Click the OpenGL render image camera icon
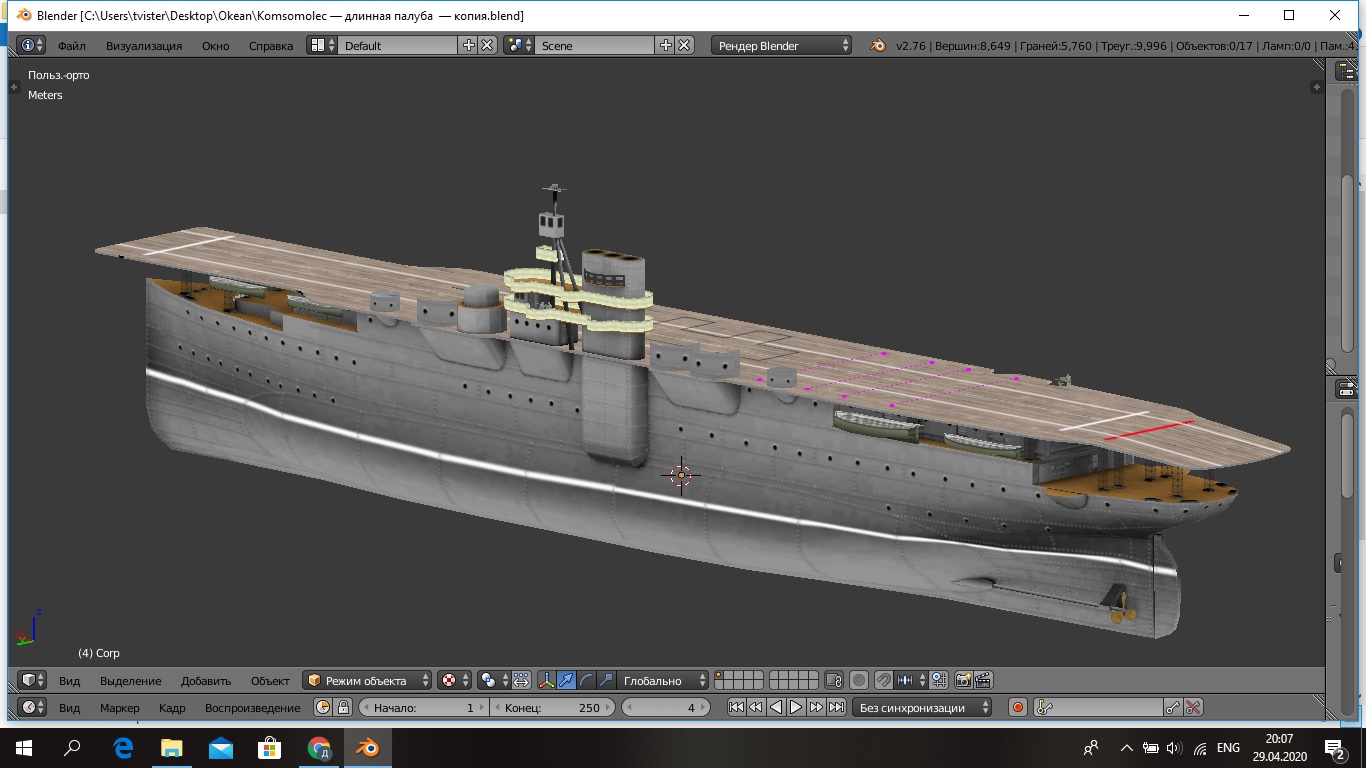The width and height of the screenshot is (1366, 768). click(963, 680)
